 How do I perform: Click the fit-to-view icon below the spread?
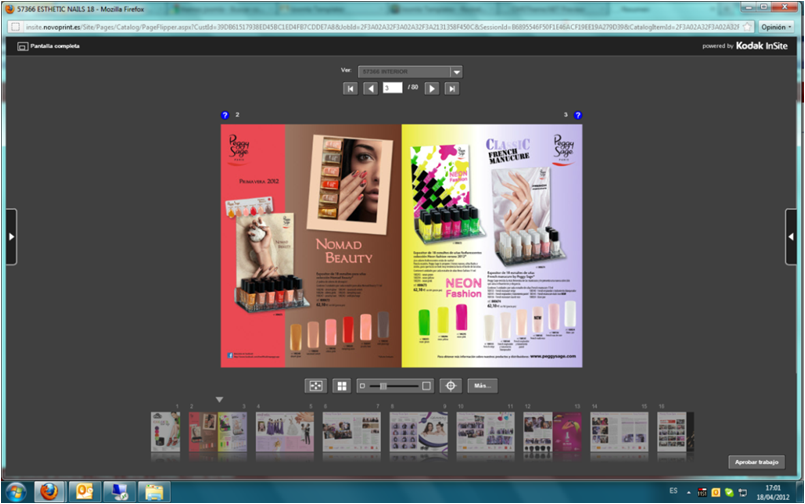[316, 386]
